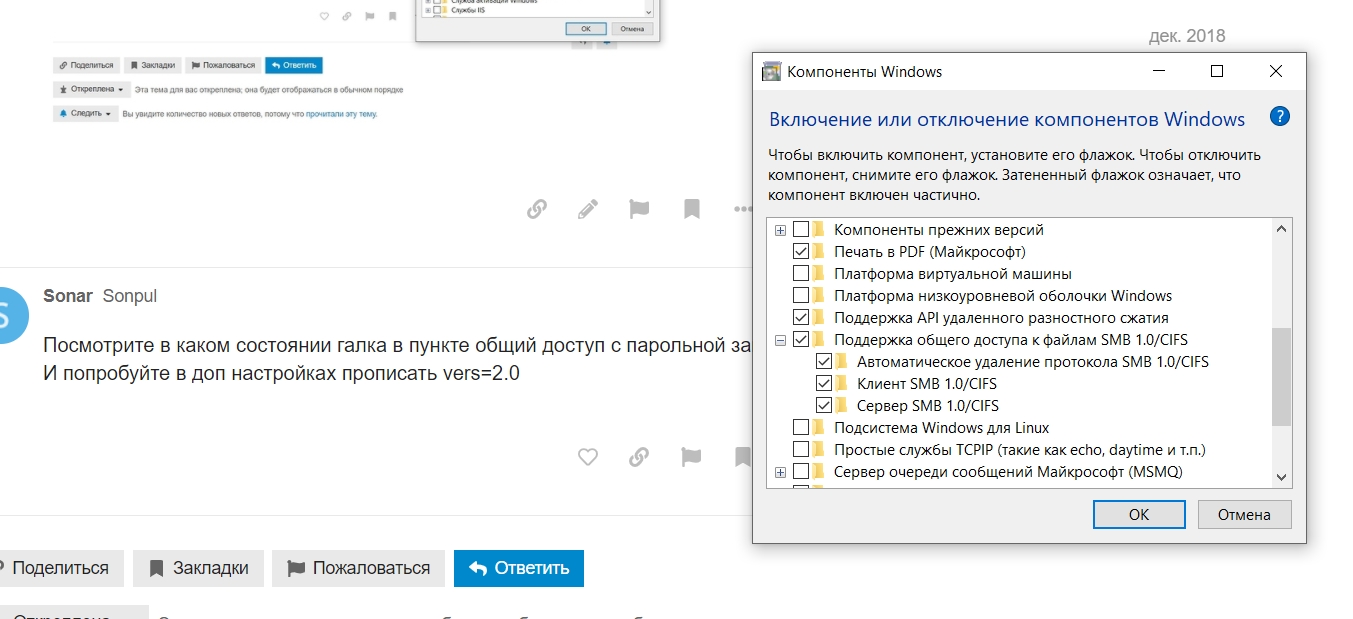The width and height of the screenshot is (1353, 619).
Task: Click scrollbar up arrow in components list
Action: [1281, 229]
